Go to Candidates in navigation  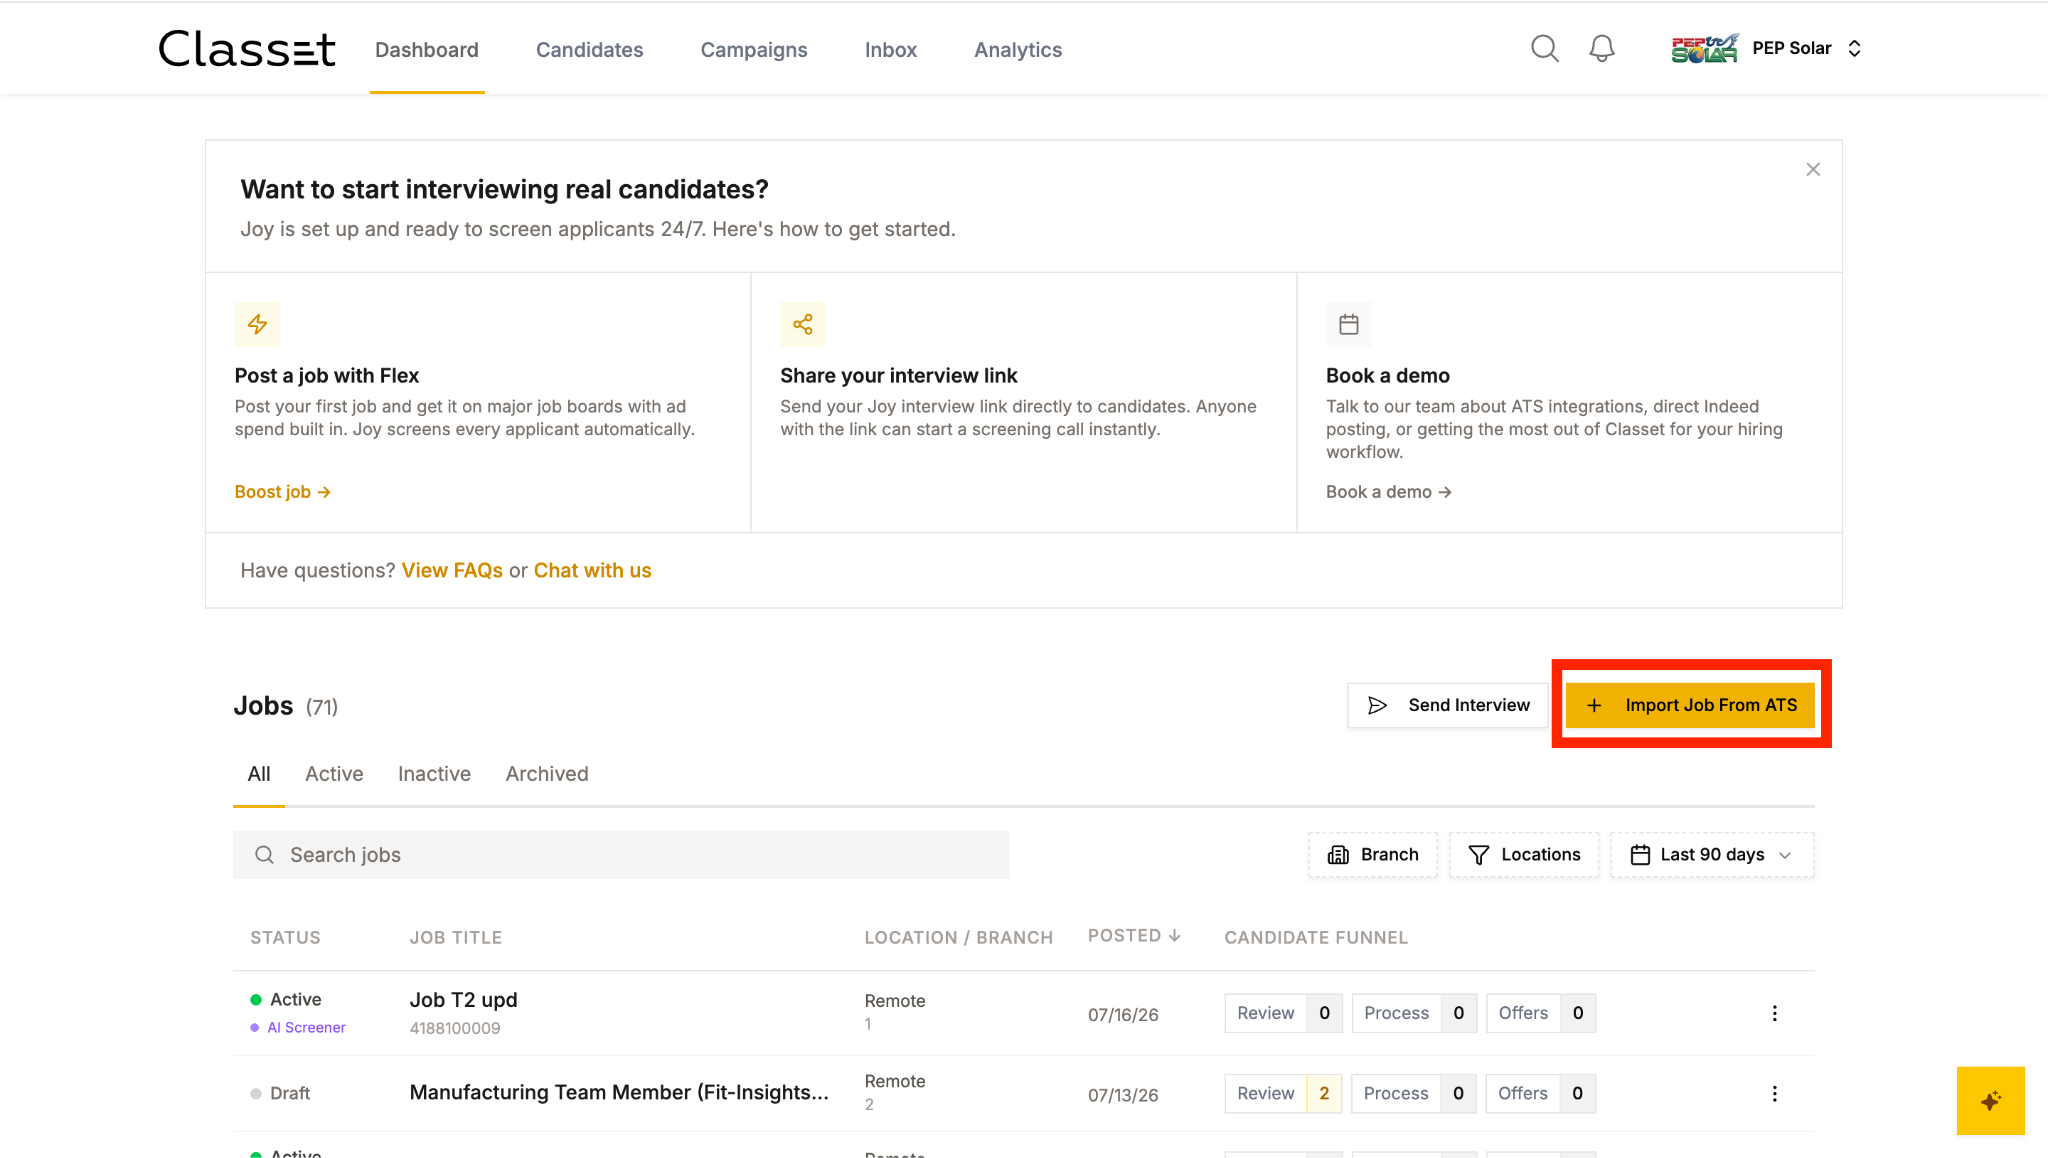click(x=590, y=50)
